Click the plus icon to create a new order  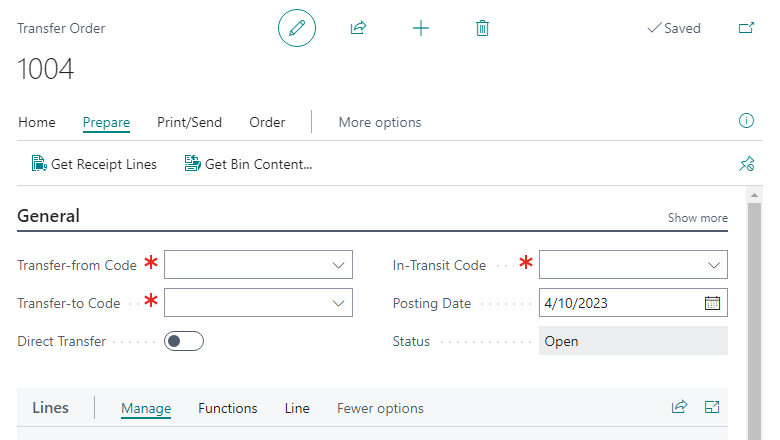click(421, 29)
